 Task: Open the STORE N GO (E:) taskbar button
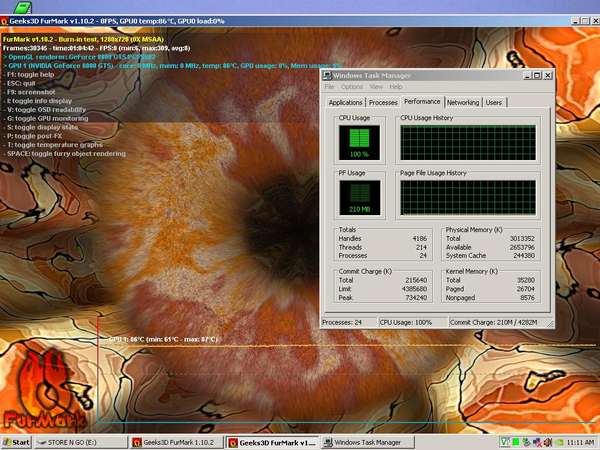(81, 442)
